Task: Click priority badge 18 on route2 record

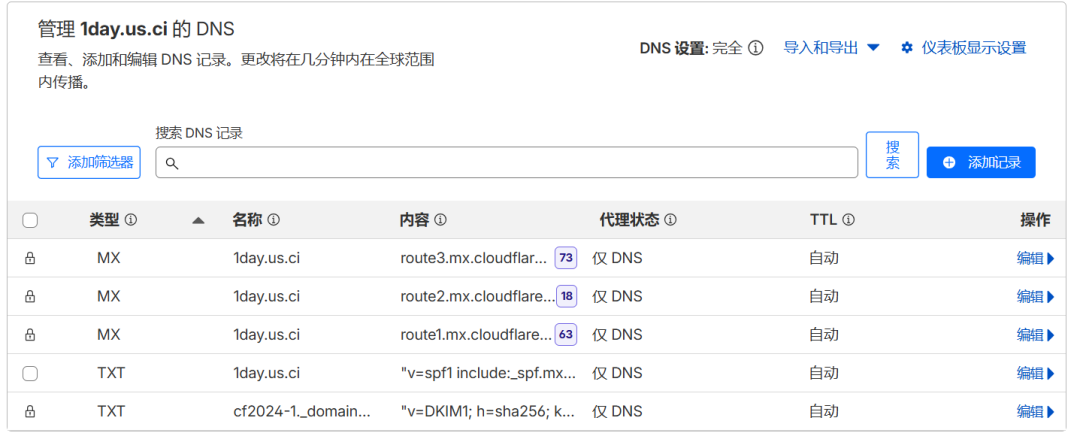Action: point(567,296)
